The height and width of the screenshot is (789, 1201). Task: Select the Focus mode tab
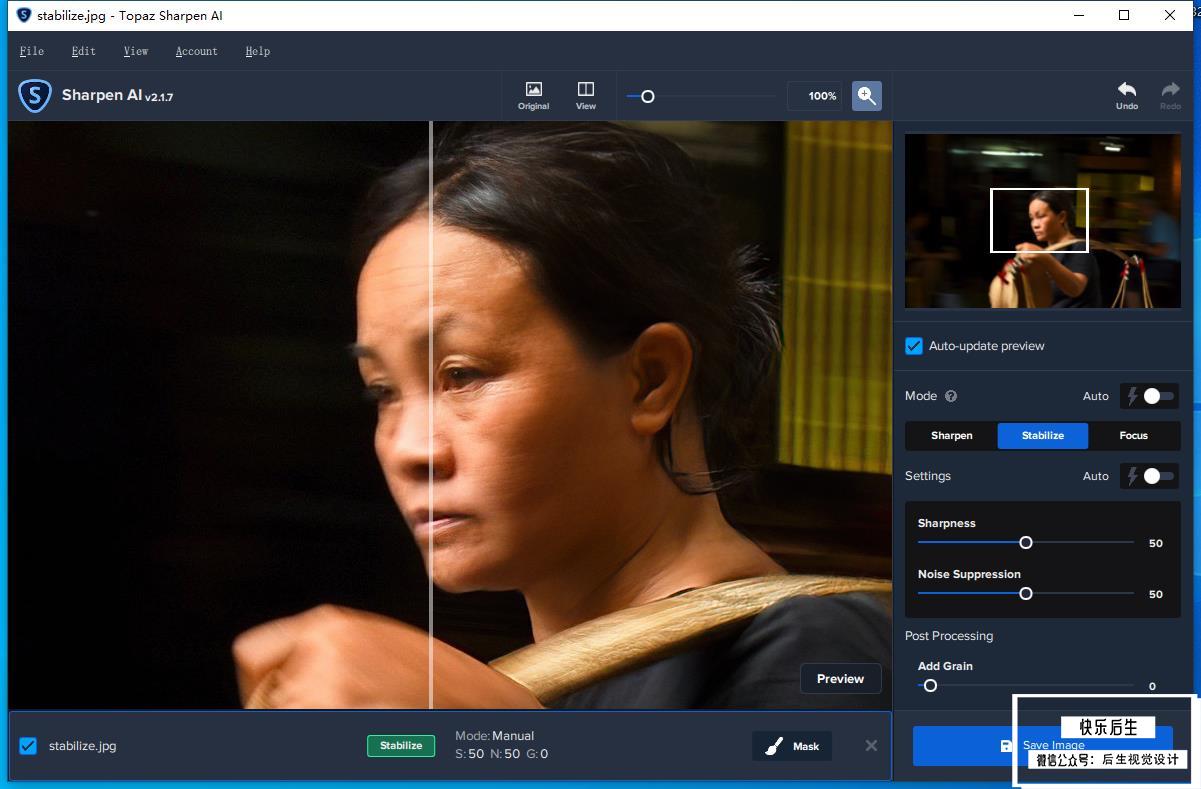tap(1134, 435)
